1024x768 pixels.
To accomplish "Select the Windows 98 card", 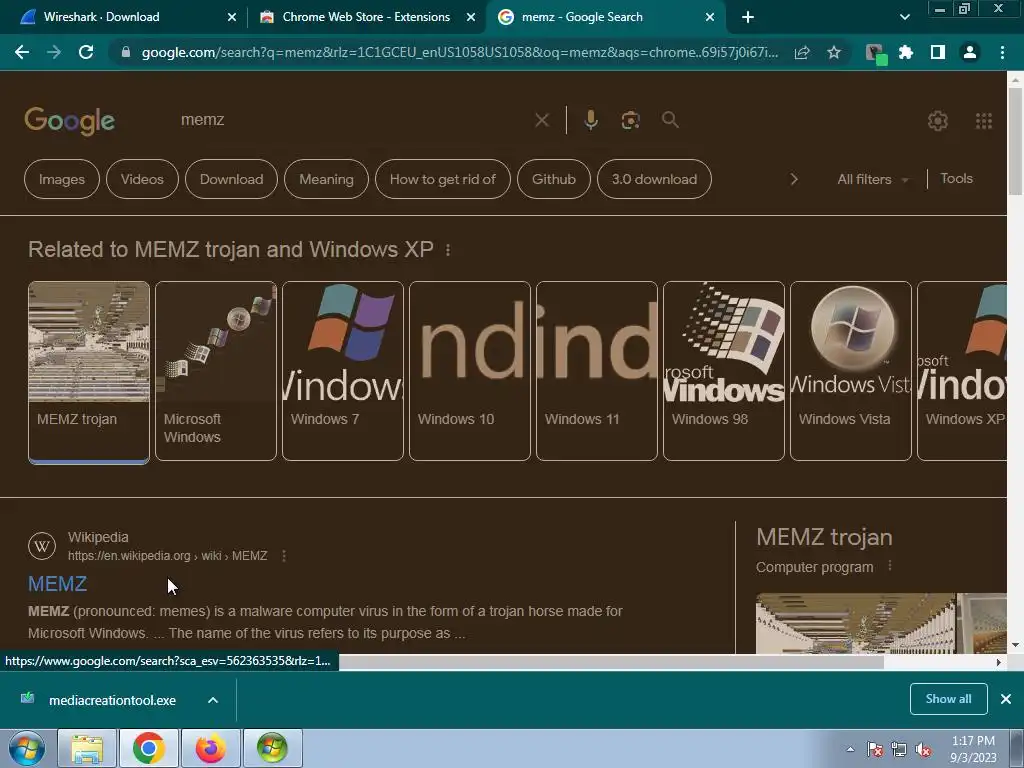I will (x=724, y=371).
